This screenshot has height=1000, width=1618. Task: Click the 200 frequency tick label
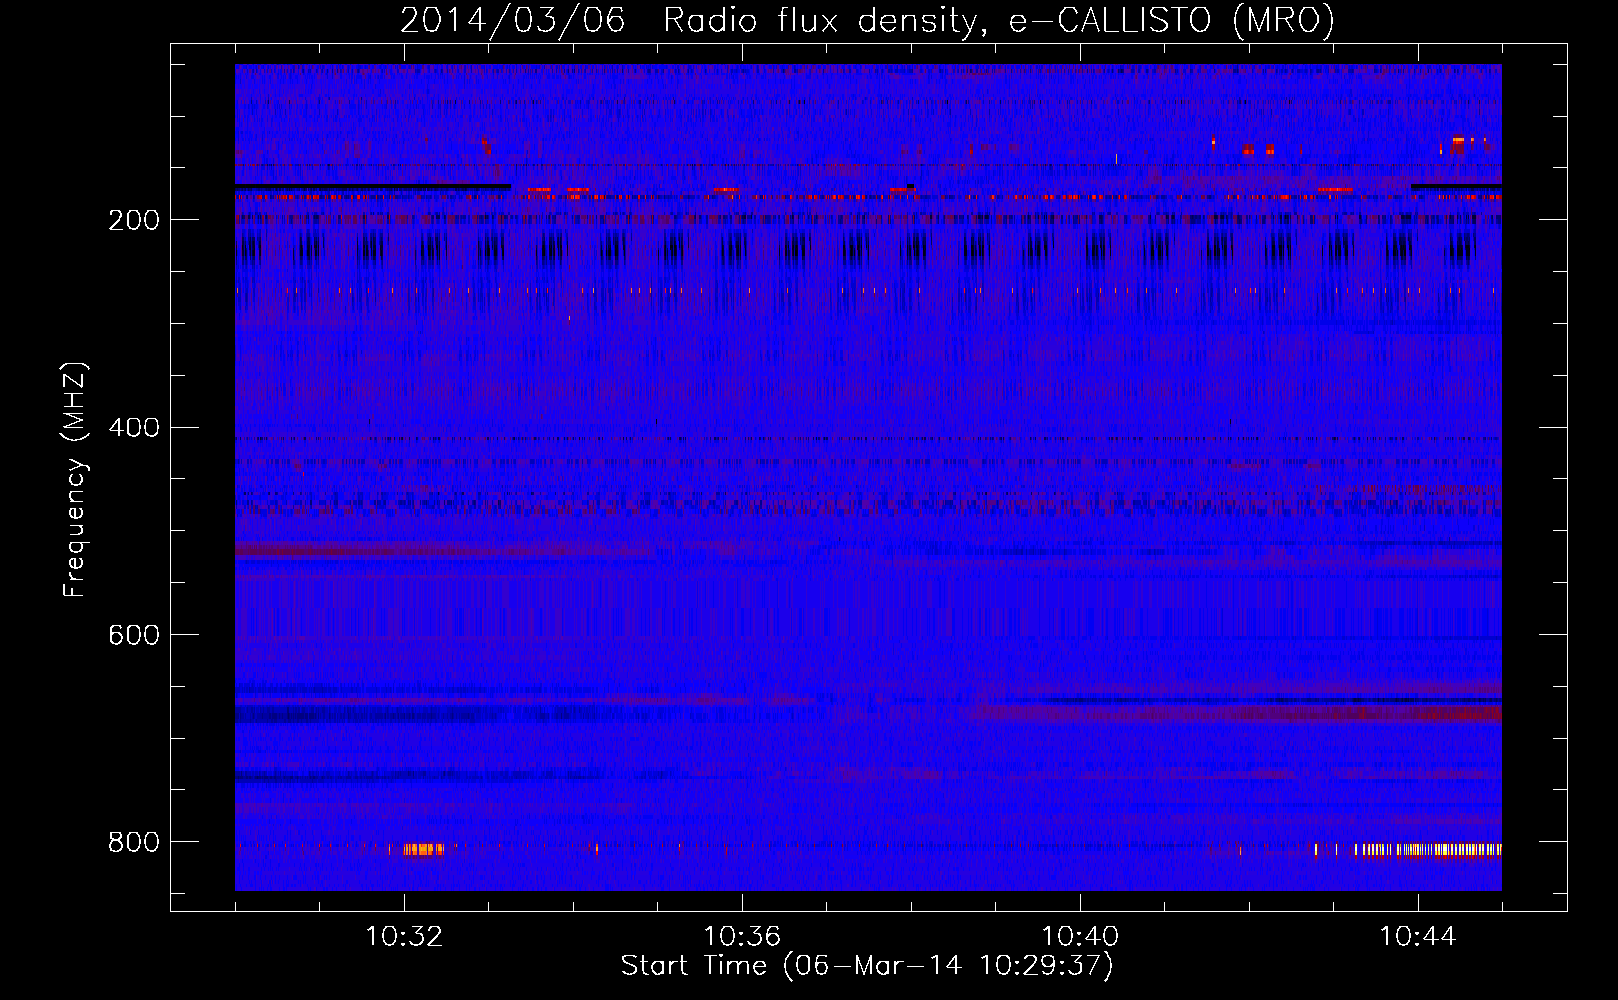coord(134,220)
